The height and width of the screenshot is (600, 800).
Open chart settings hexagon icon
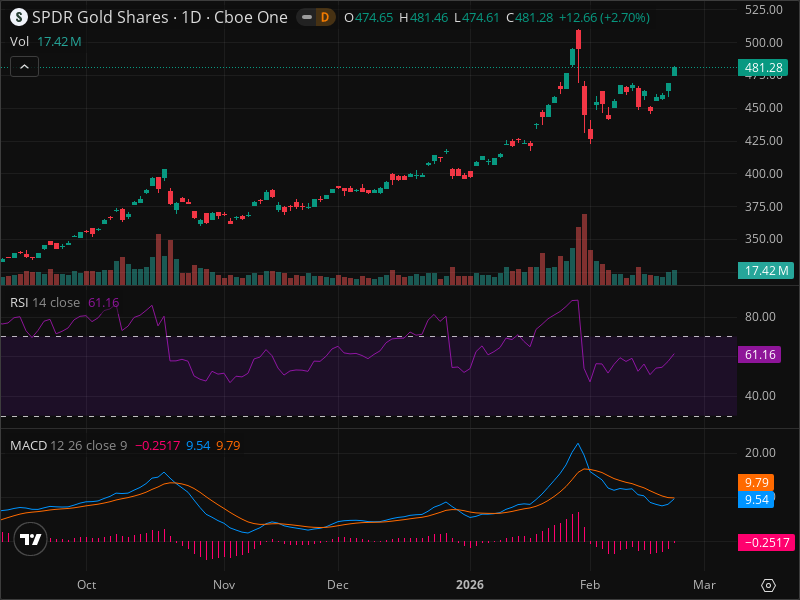click(768, 585)
